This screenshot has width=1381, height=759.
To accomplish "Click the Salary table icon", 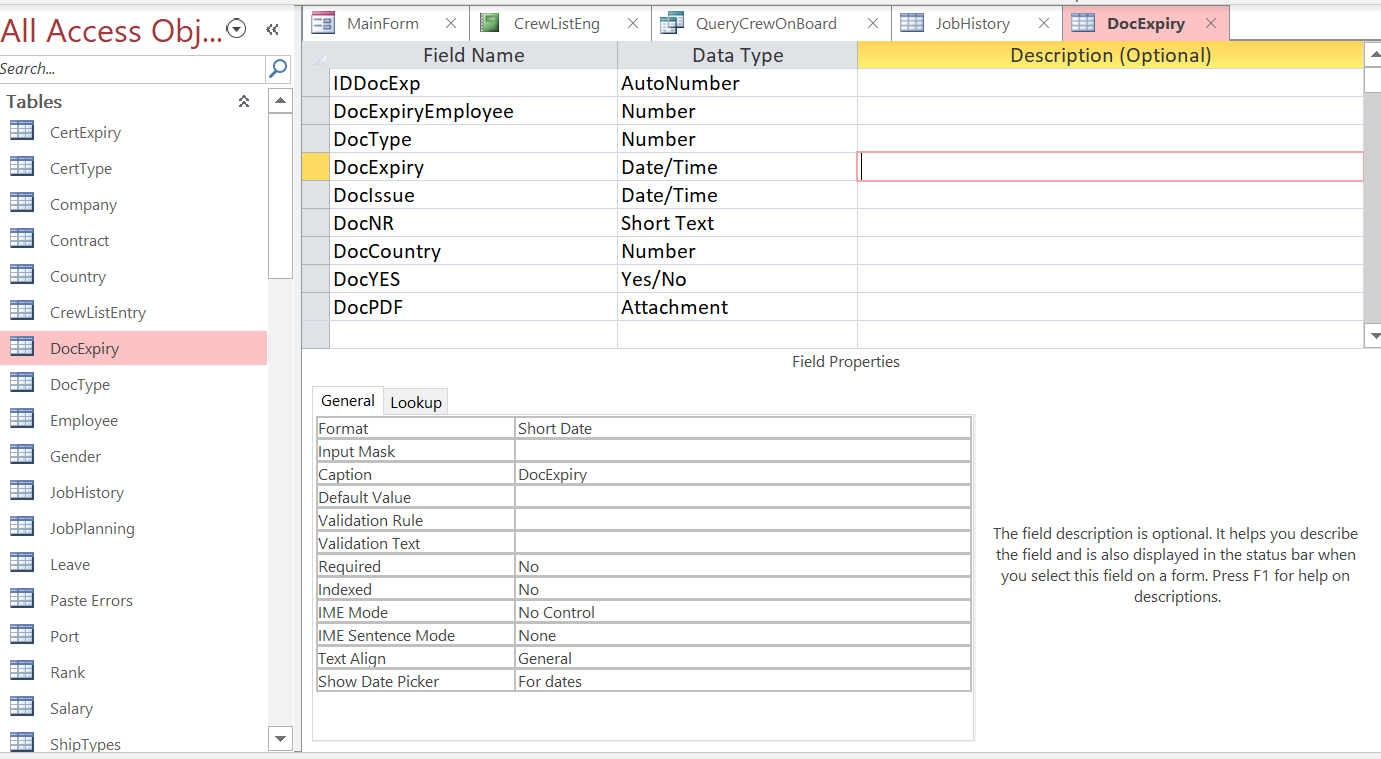I will point(22,708).
